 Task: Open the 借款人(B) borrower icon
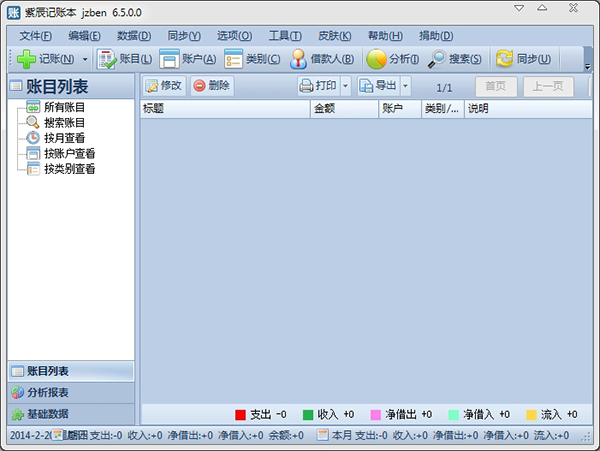click(298, 59)
